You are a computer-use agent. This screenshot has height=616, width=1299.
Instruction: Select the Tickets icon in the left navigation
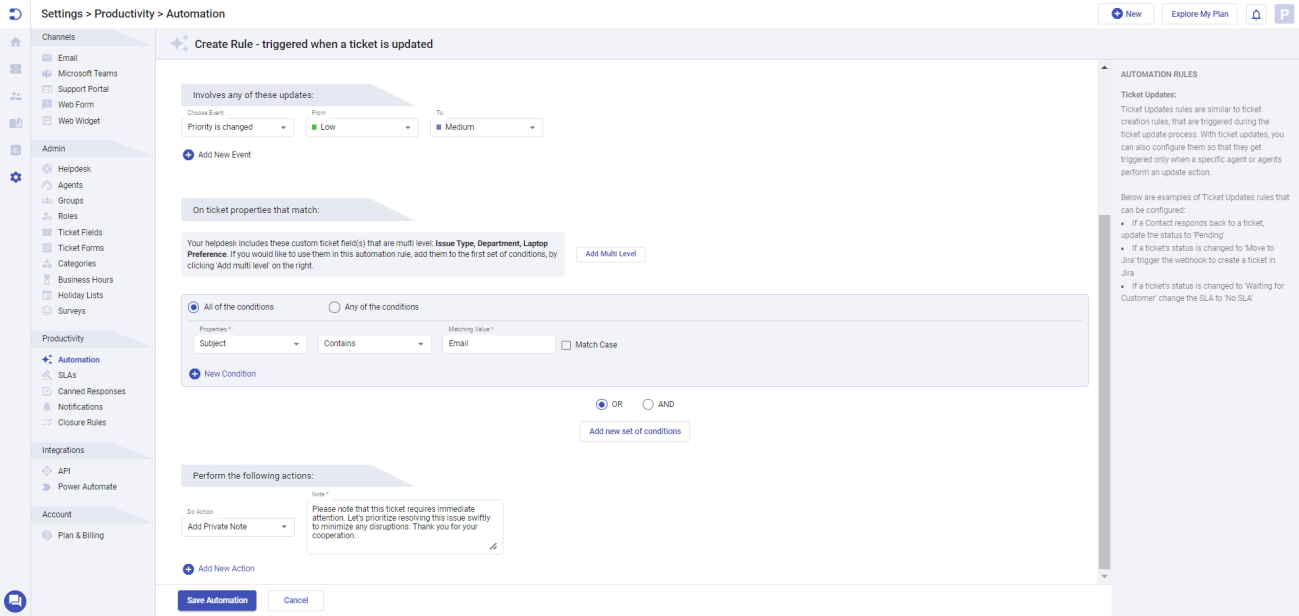click(x=15, y=69)
